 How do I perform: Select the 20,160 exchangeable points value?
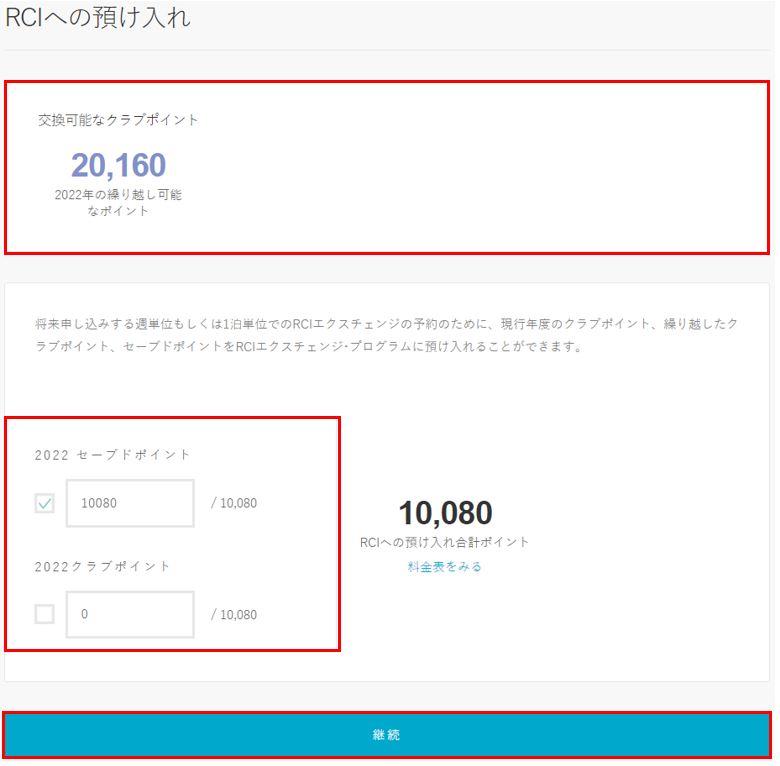coord(118,165)
